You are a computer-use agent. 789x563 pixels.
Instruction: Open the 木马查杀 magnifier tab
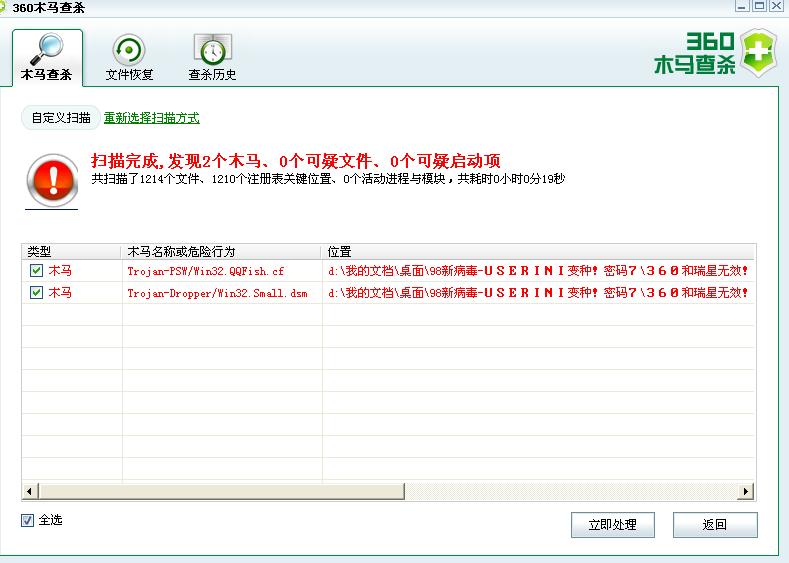click(x=47, y=57)
